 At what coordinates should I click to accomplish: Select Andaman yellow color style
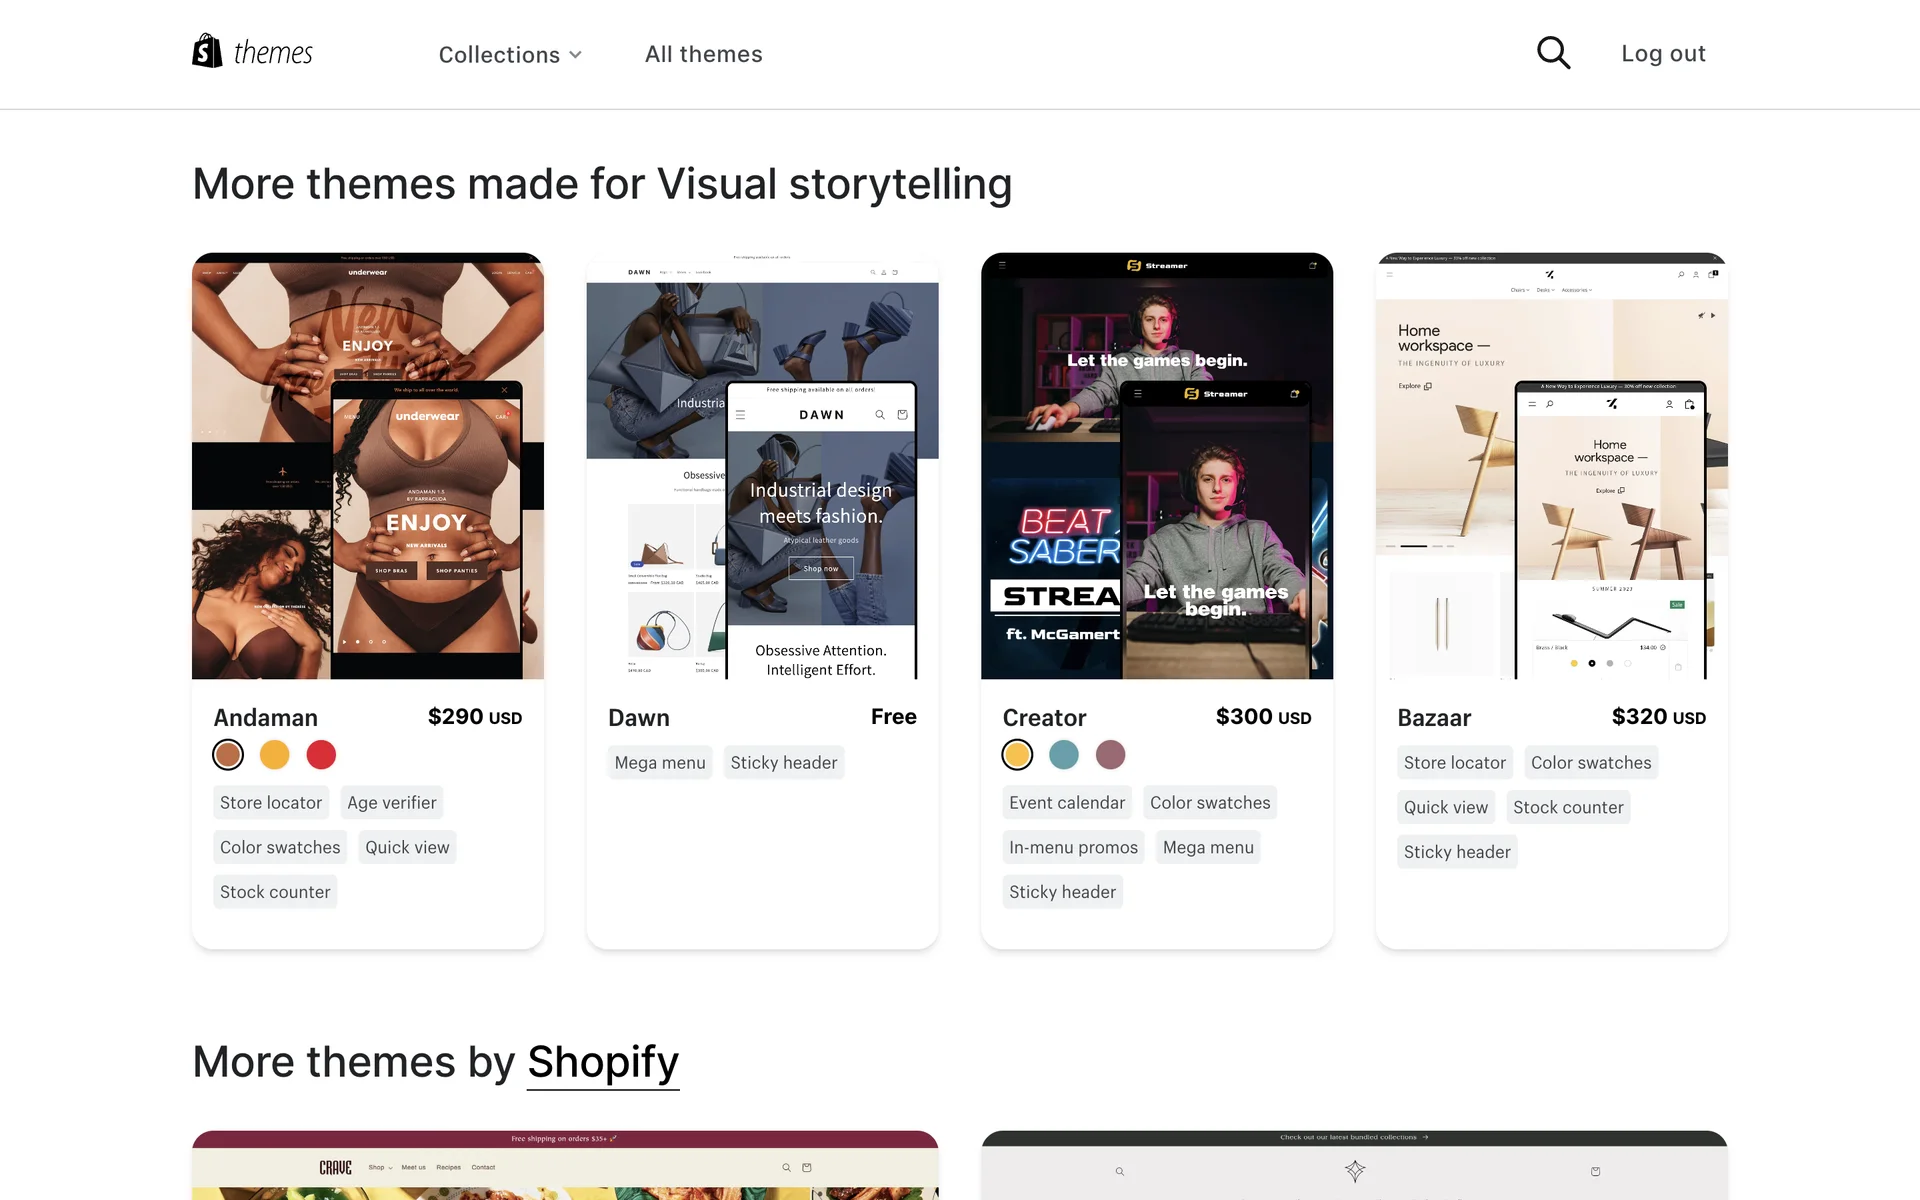coord(274,755)
